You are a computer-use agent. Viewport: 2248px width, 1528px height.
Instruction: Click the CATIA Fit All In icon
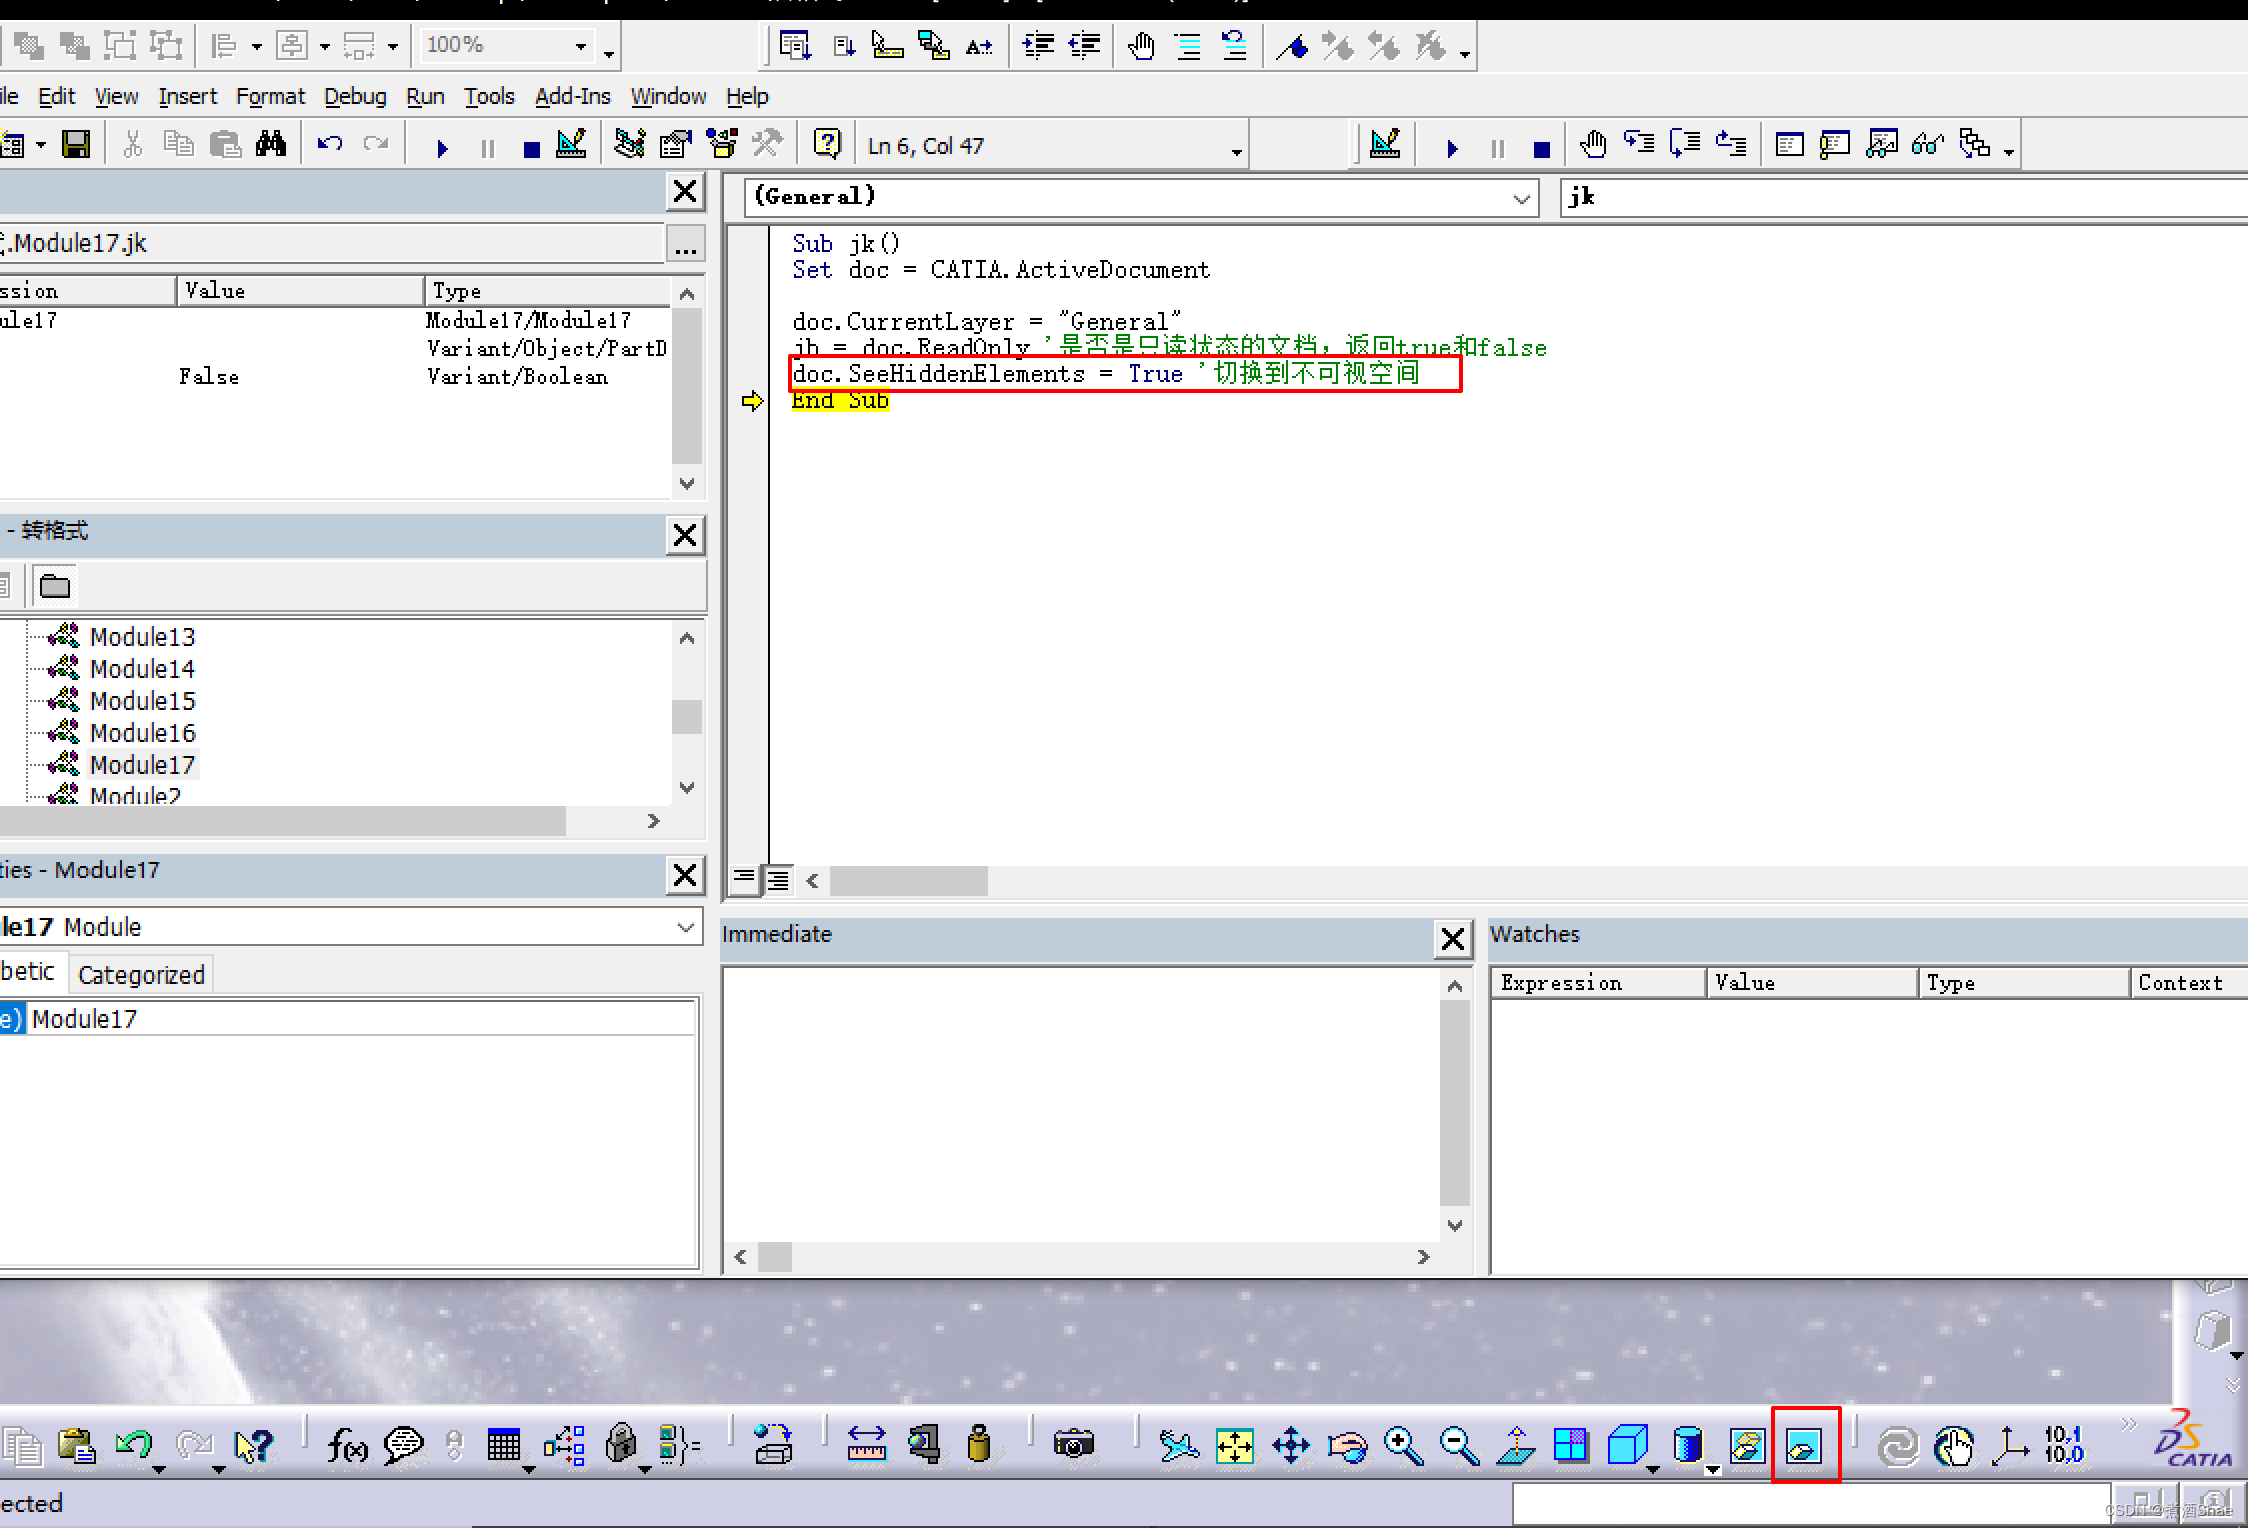click(1234, 1446)
